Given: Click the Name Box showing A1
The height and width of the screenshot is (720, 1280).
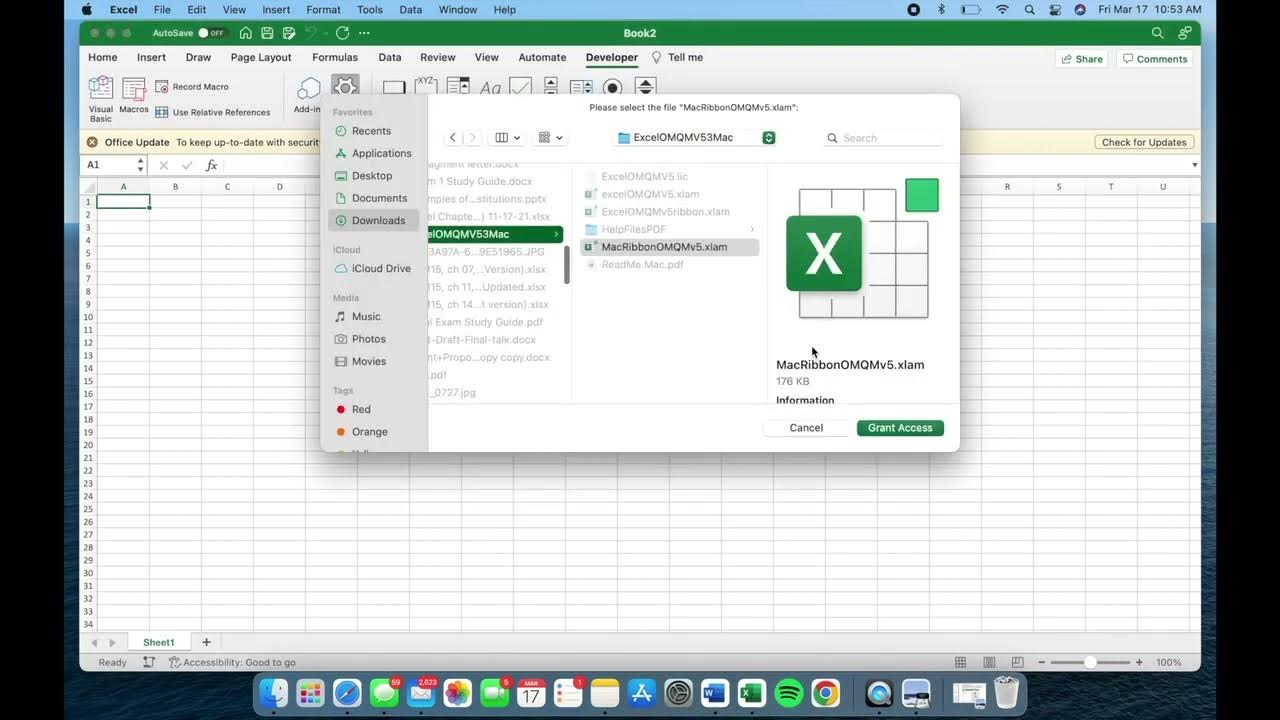Looking at the screenshot, I should click(108, 165).
